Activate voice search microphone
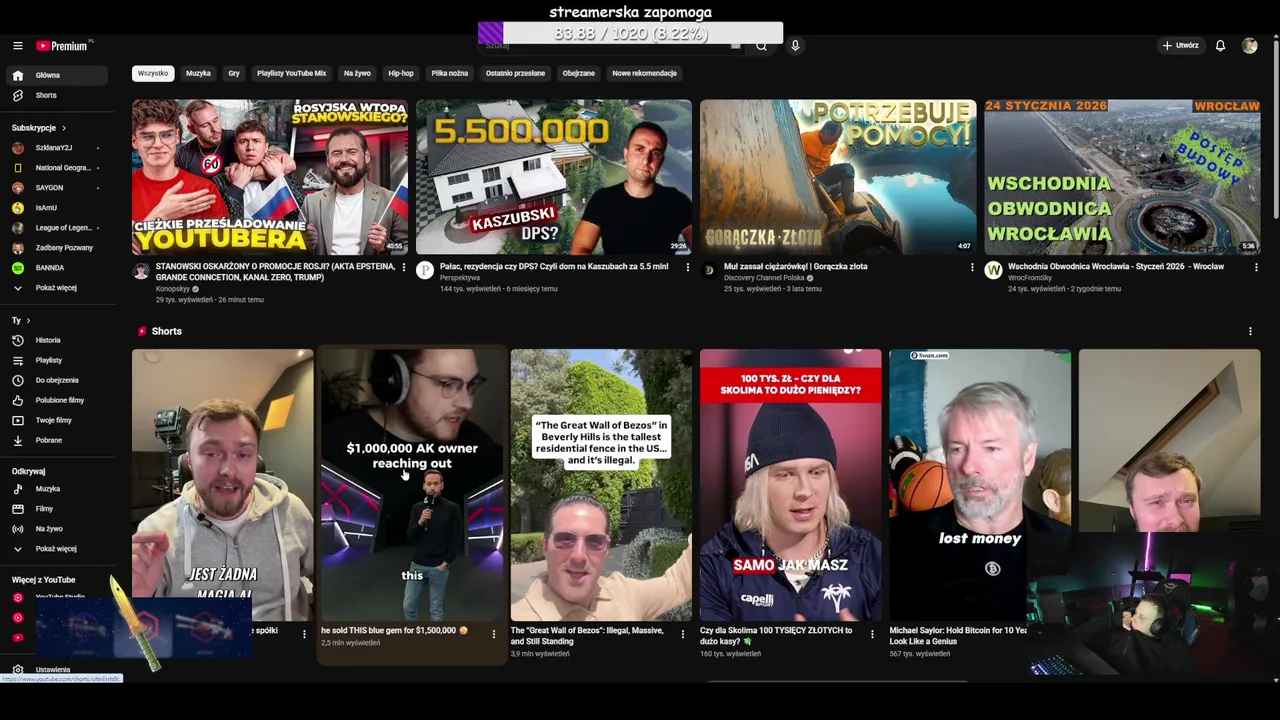The width and height of the screenshot is (1280, 720). (x=795, y=45)
